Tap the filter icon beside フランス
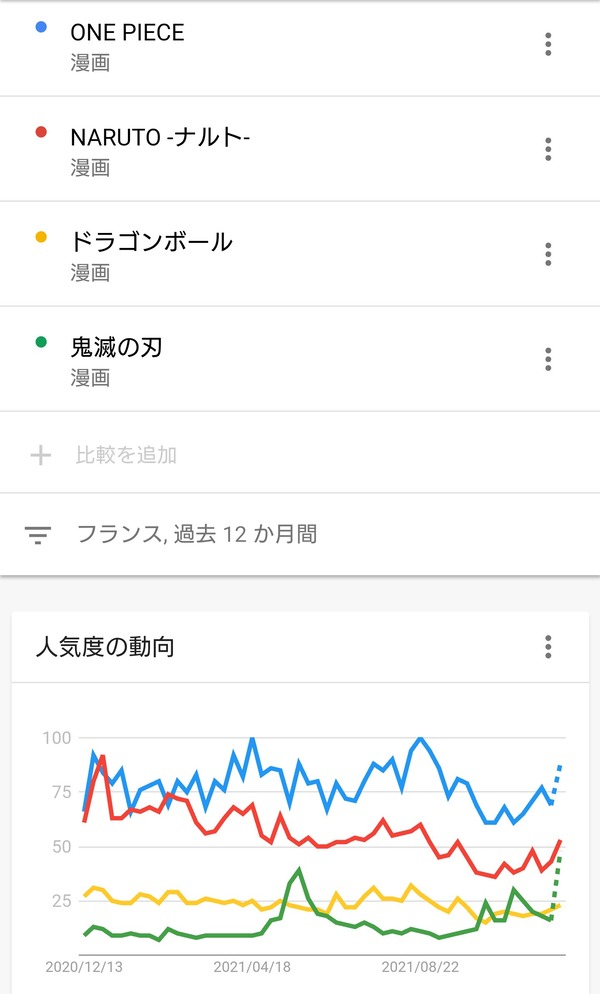The image size is (600, 994). tap(37, 535)
